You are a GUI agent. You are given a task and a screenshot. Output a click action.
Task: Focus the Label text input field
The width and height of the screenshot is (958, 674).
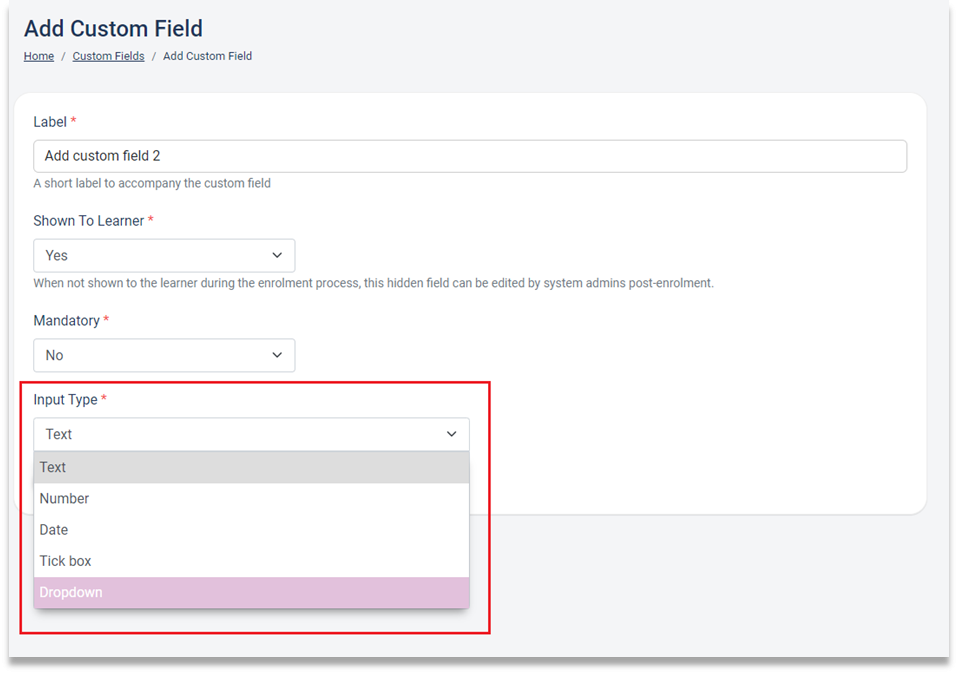[470, 156]
